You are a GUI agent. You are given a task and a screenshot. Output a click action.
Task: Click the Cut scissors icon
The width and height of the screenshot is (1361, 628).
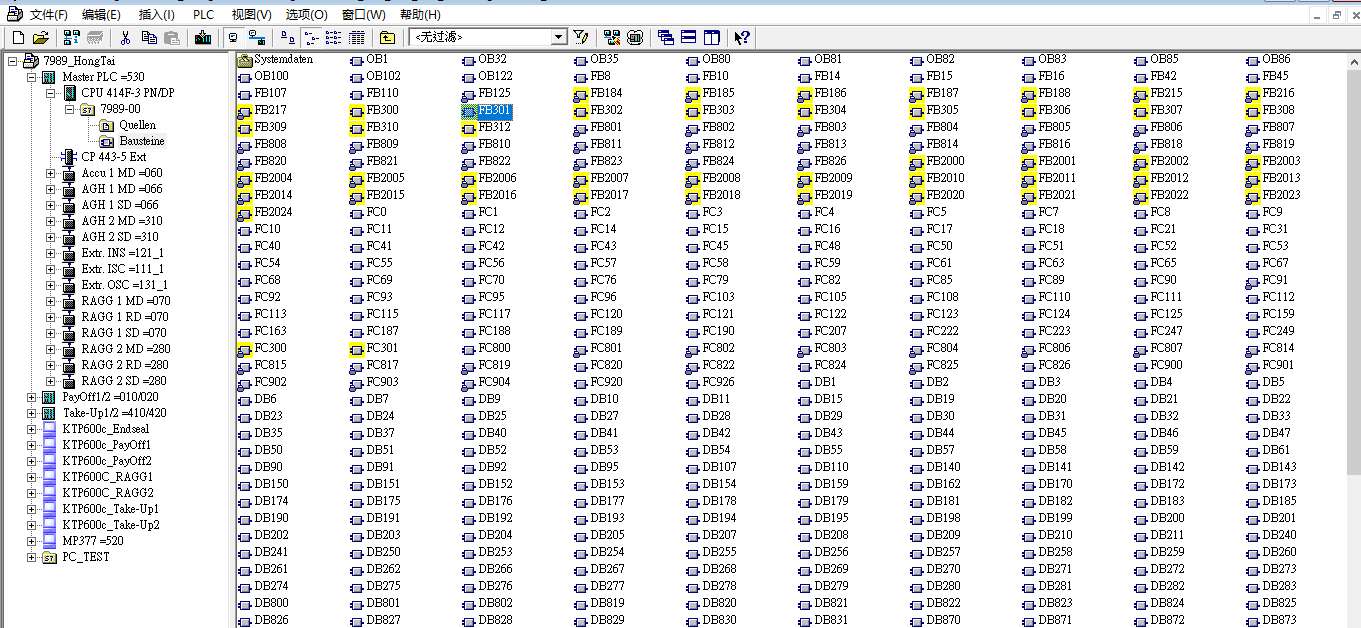125,38
